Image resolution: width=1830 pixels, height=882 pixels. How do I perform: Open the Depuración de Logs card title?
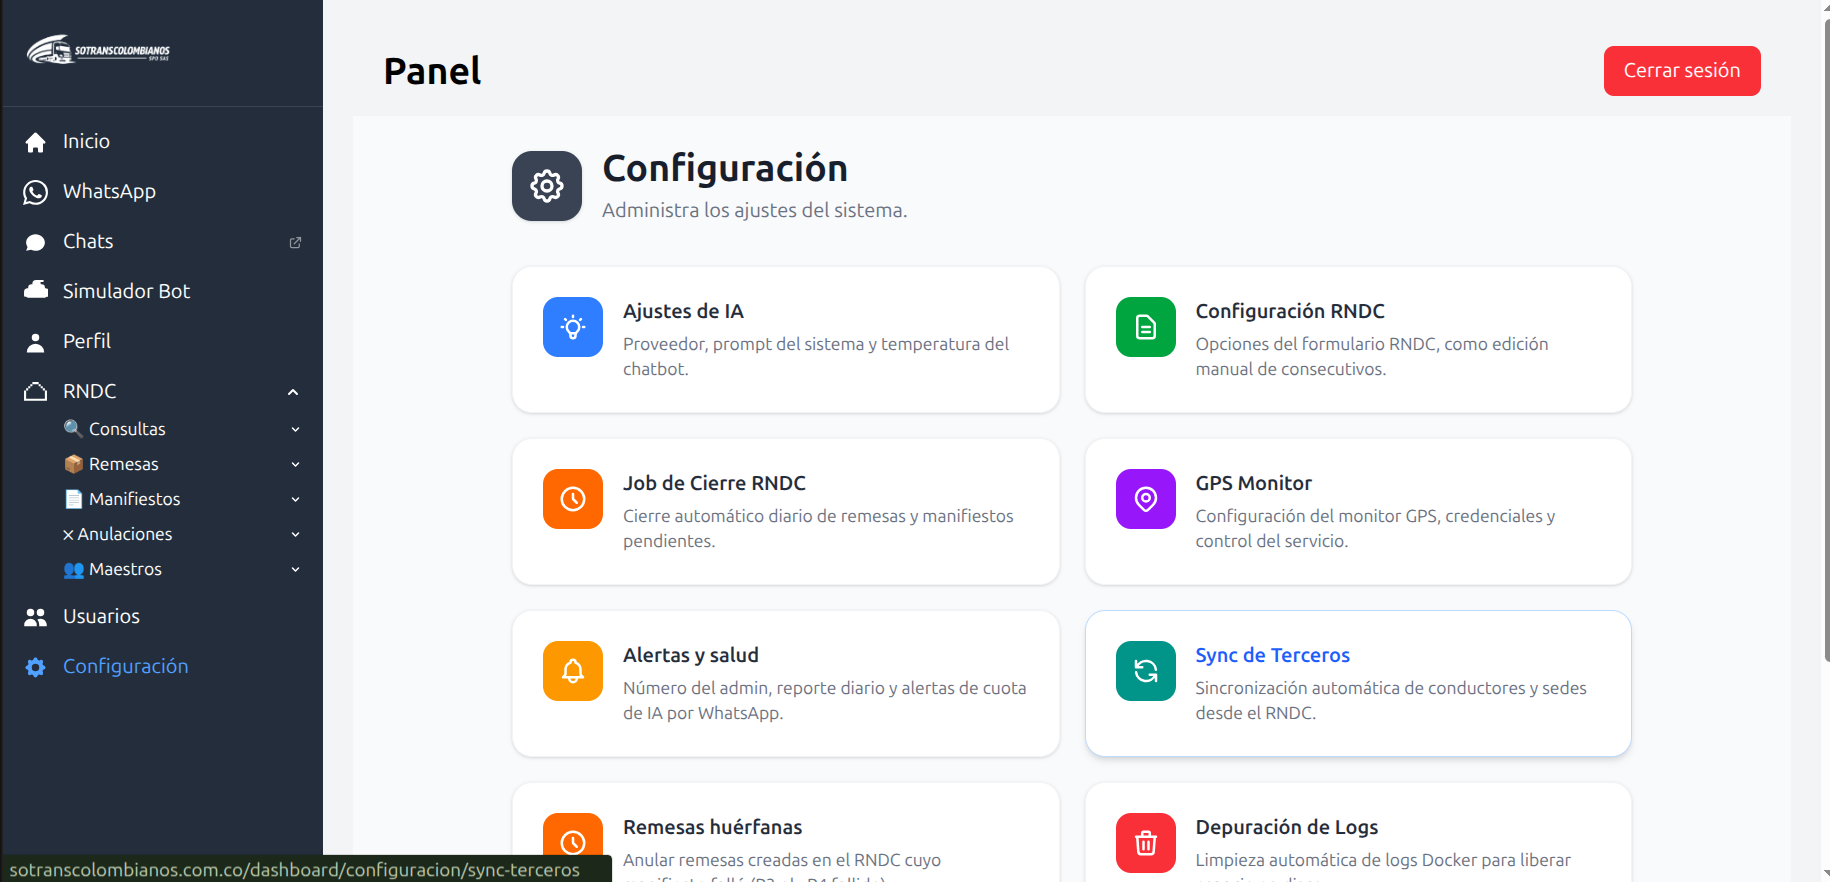(1286, 827)
